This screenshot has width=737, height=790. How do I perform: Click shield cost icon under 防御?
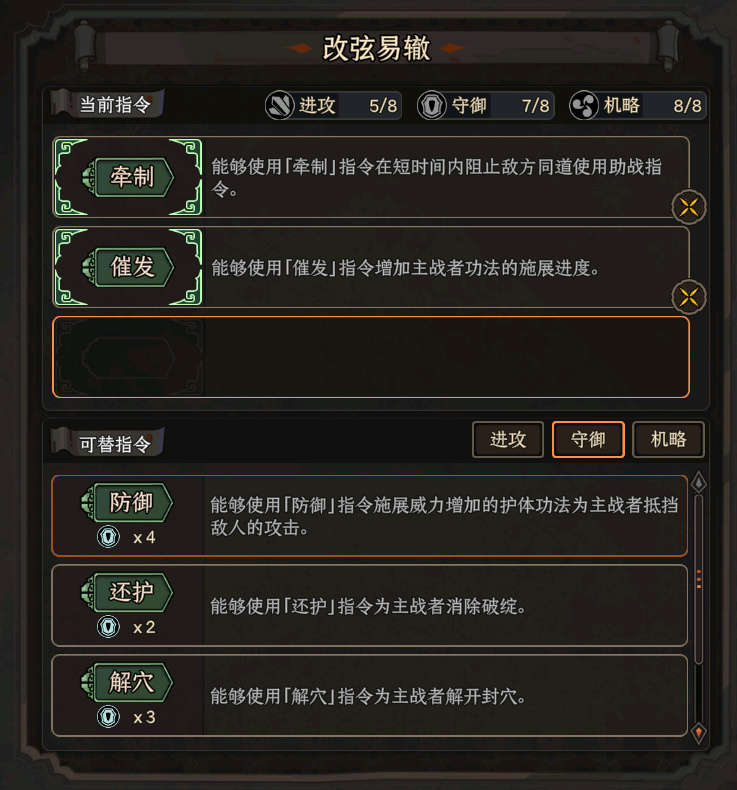tap(108, 537)
